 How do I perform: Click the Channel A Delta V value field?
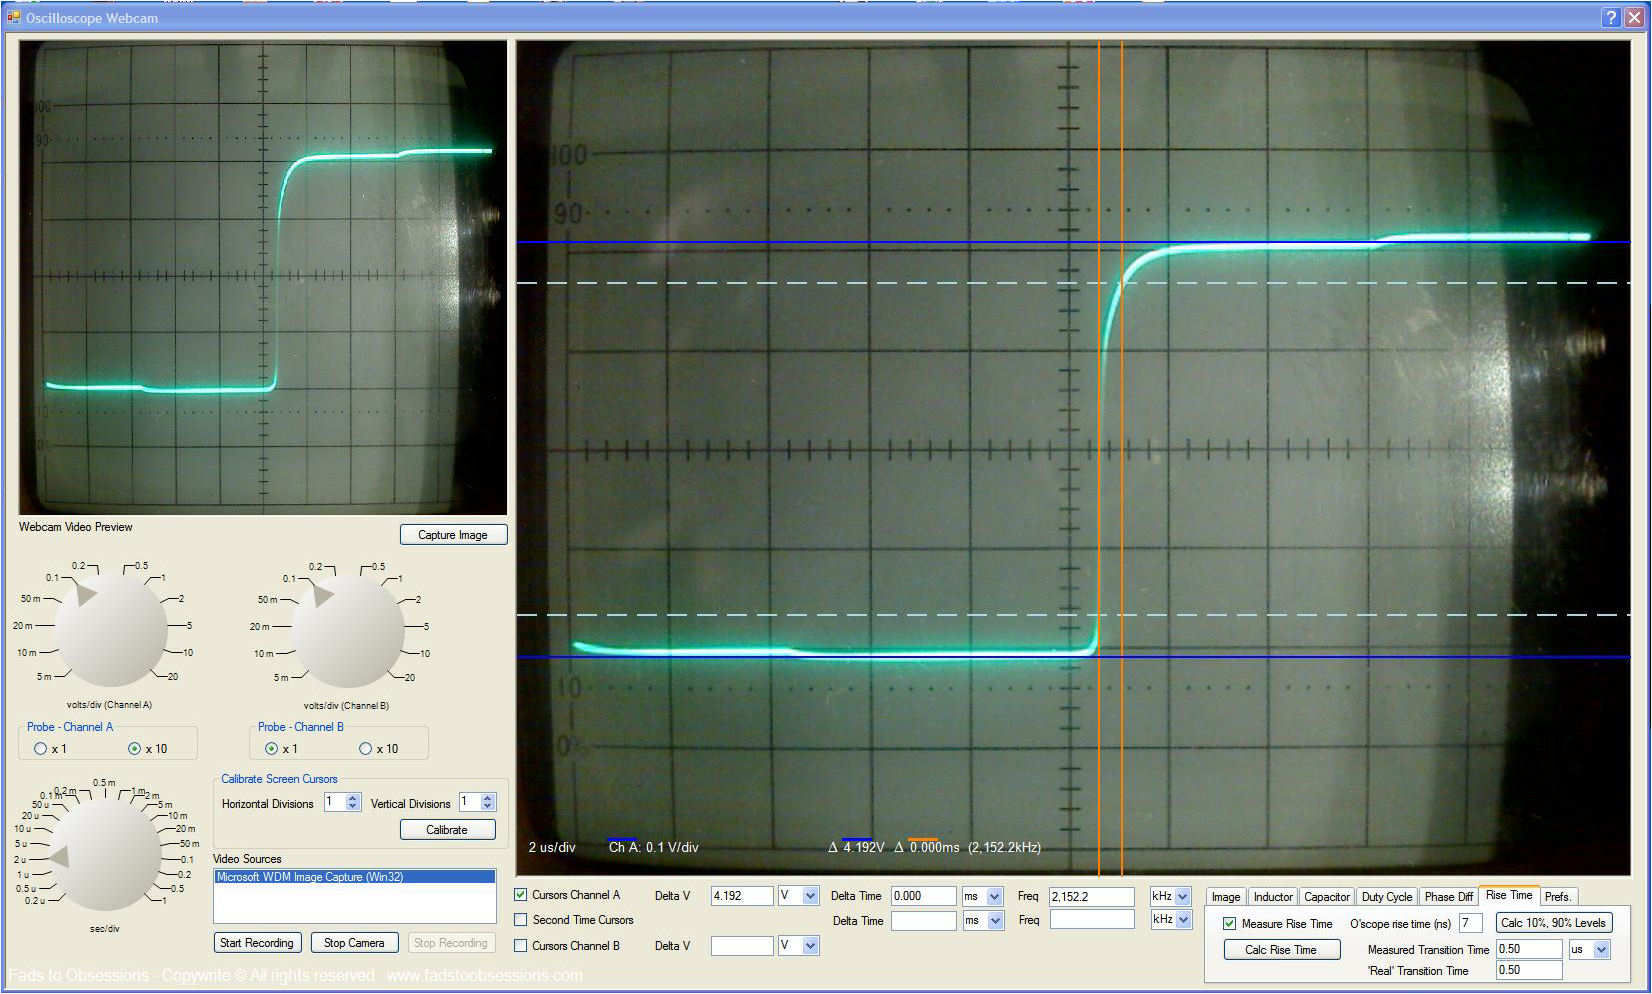tap(741, 896)
